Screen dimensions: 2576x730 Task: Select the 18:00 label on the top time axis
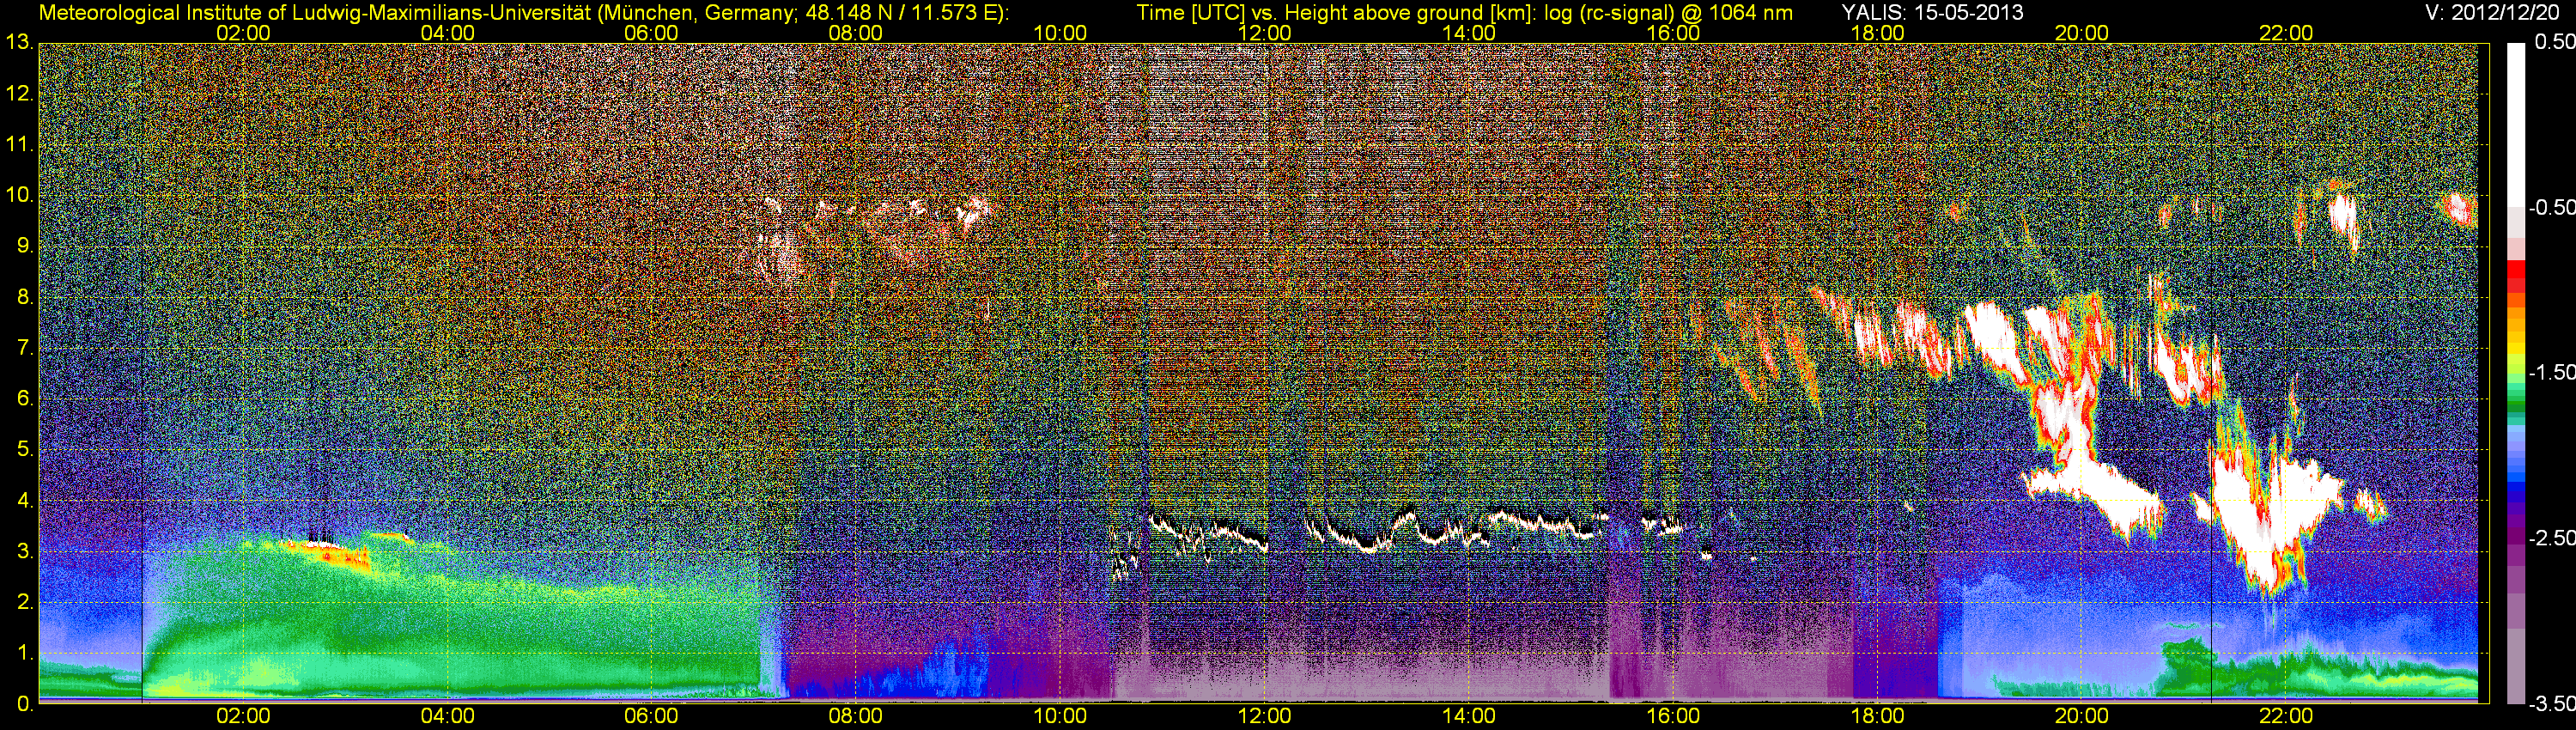pyautogui.click(x=1877, y=33)
